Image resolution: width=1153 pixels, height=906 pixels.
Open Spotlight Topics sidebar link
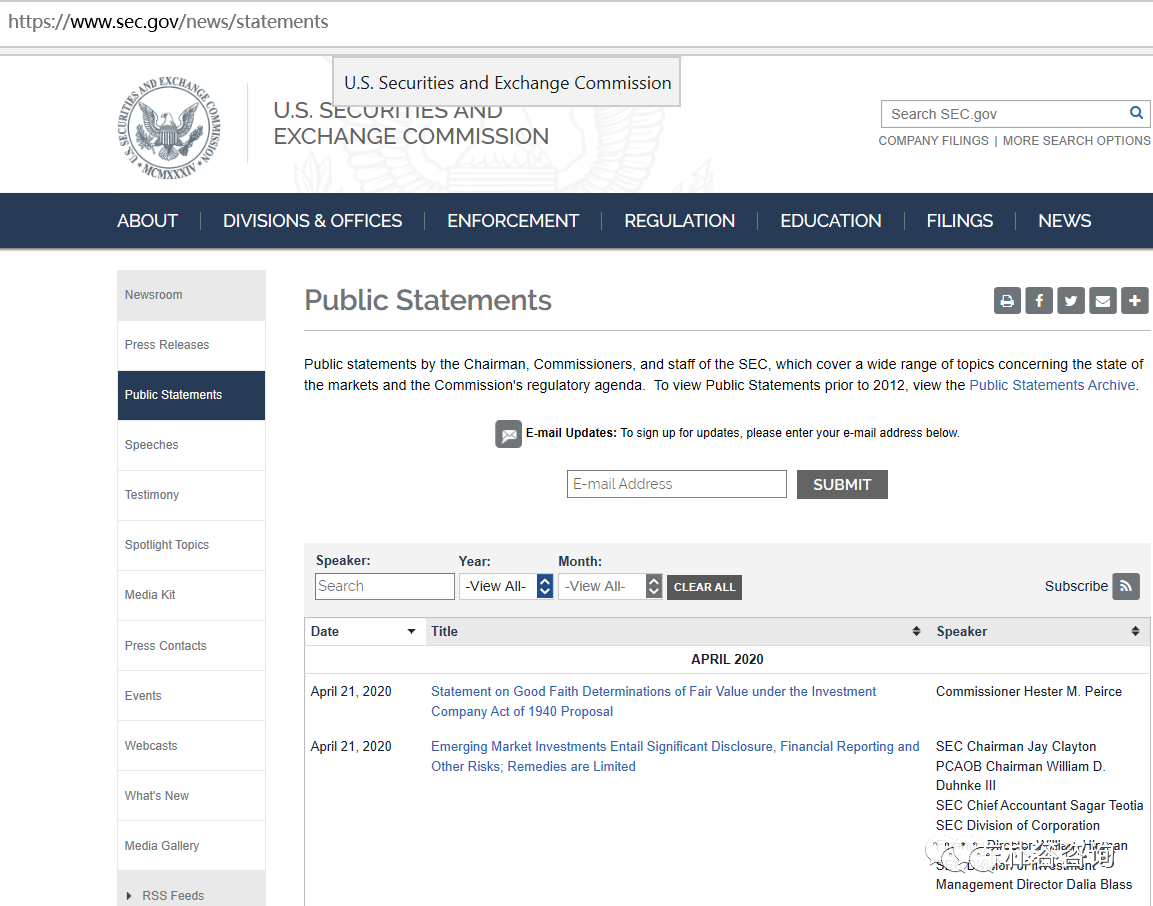191,545
